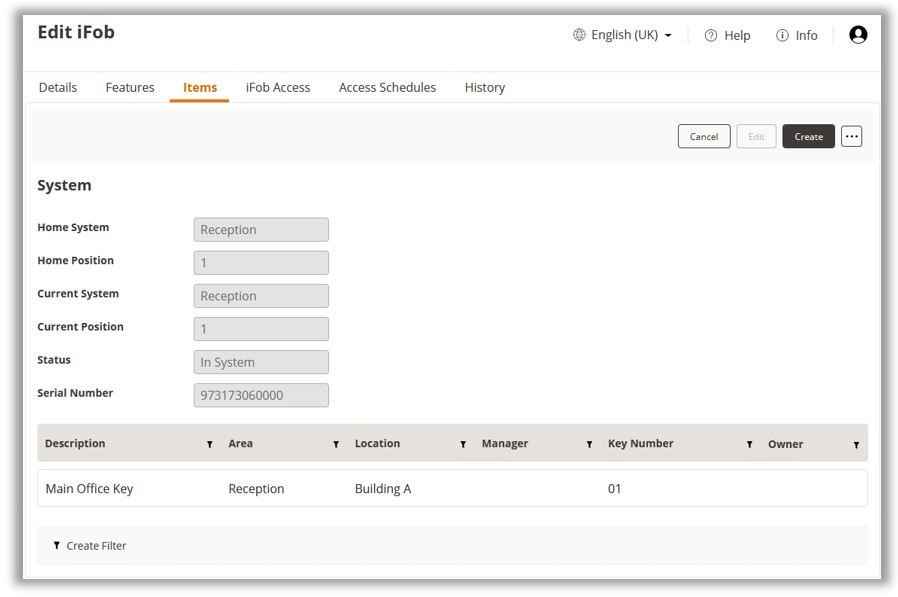Open the Owner column filter icon
Viewport: 898px width, 597px height.
[x=856, y=444]
